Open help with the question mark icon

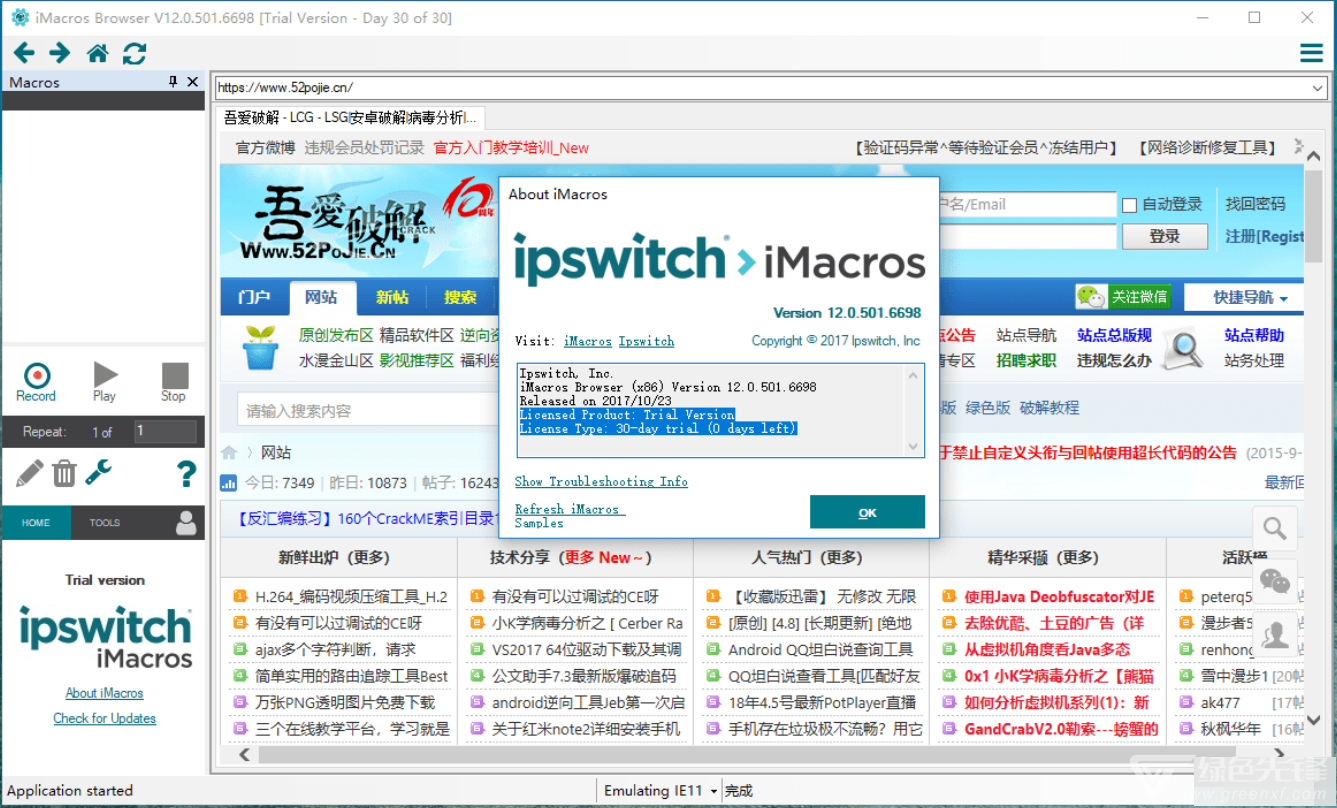pos(186,472)
